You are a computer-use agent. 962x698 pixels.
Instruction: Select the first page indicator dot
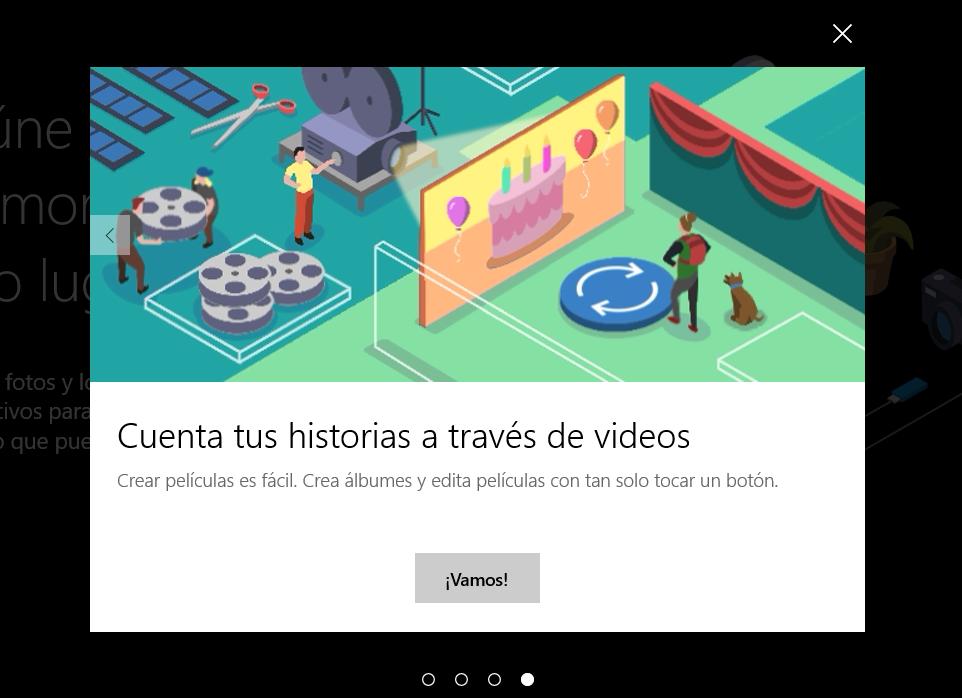point(429,680)
